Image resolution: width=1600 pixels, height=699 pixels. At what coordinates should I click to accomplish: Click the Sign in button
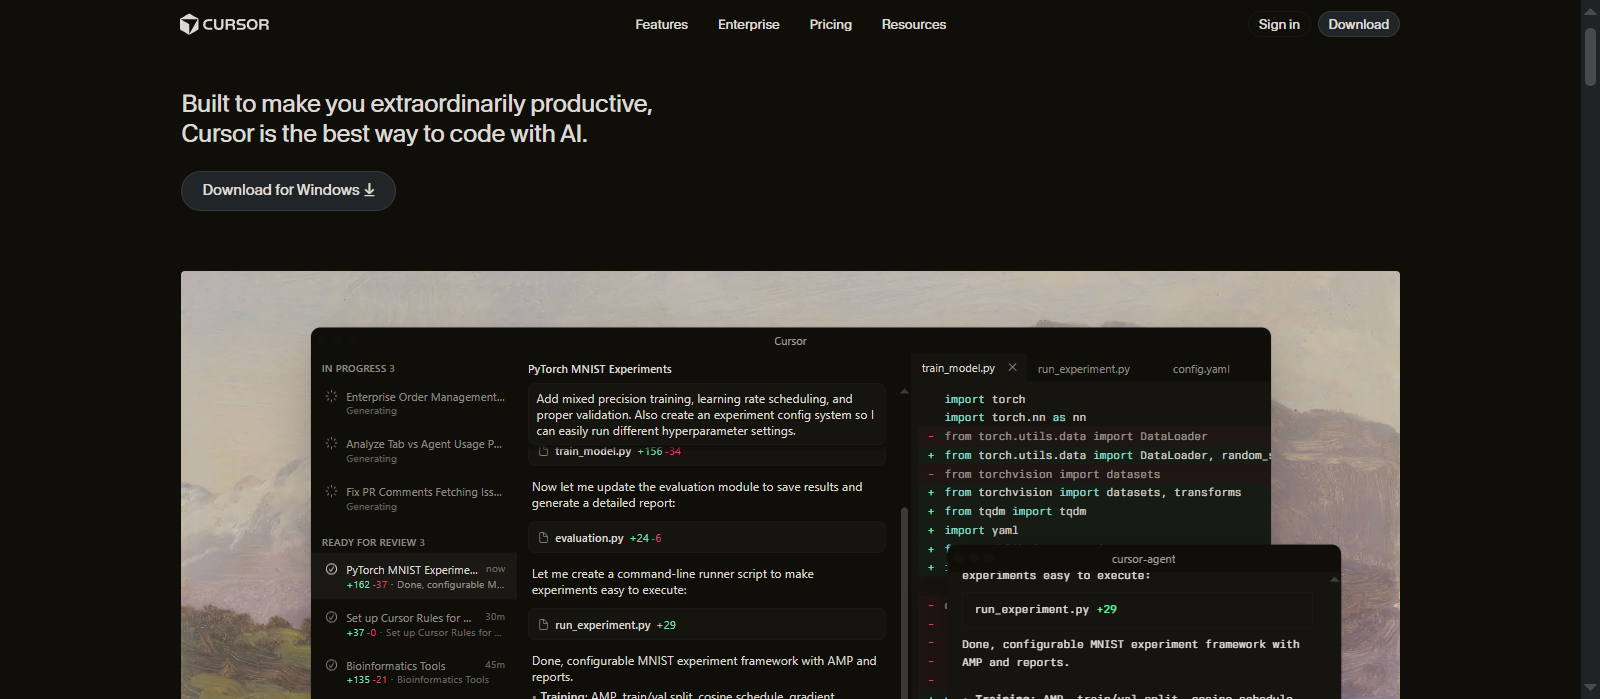(x=1279, y=24)
